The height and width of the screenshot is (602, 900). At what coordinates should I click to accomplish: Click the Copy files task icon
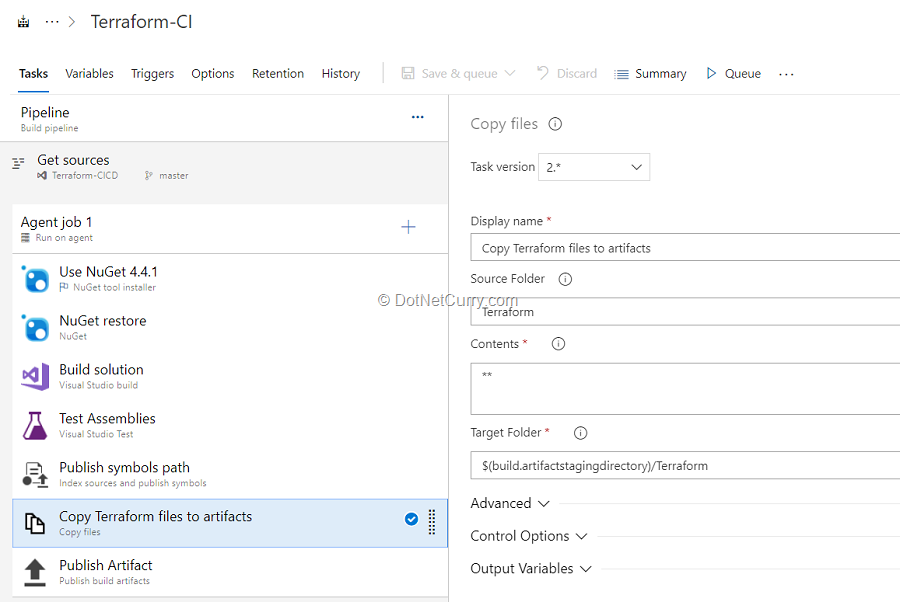(35, 523)
